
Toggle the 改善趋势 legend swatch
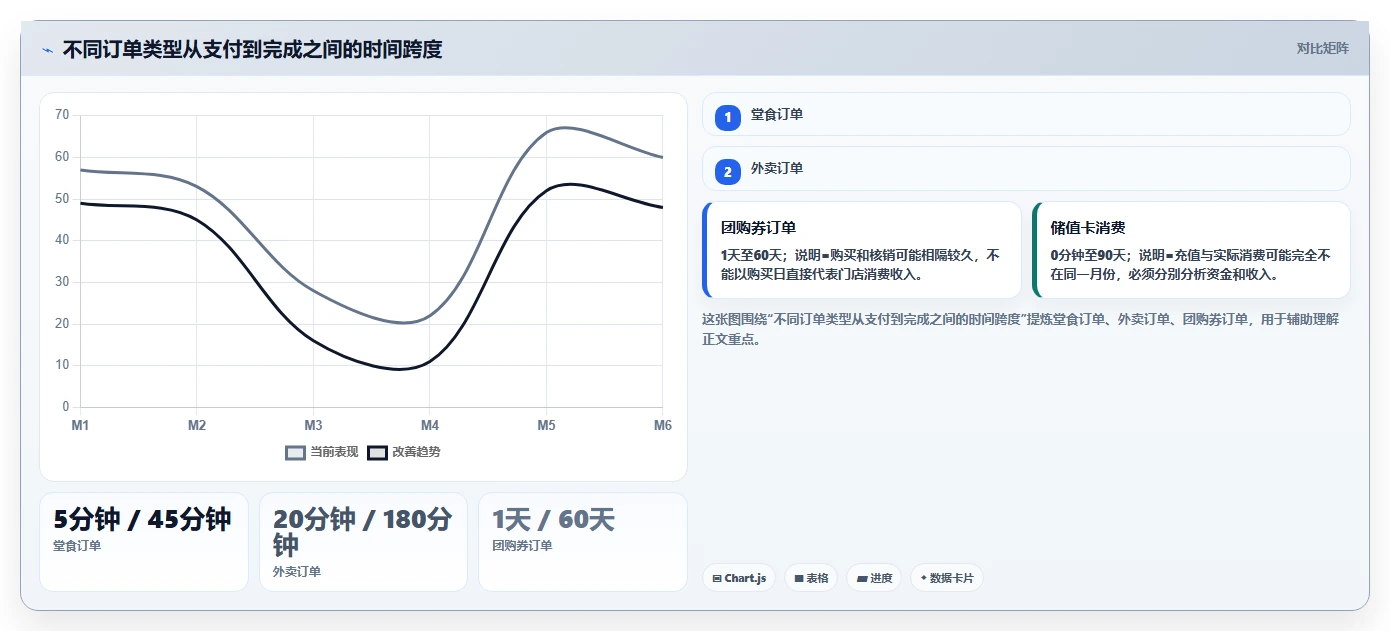(x=377, y=452)
